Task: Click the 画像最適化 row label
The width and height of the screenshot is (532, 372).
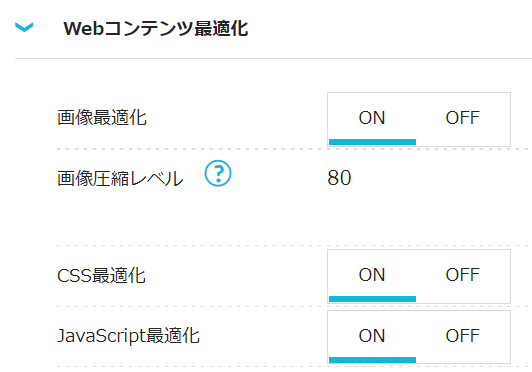Action: pos(102,118)
